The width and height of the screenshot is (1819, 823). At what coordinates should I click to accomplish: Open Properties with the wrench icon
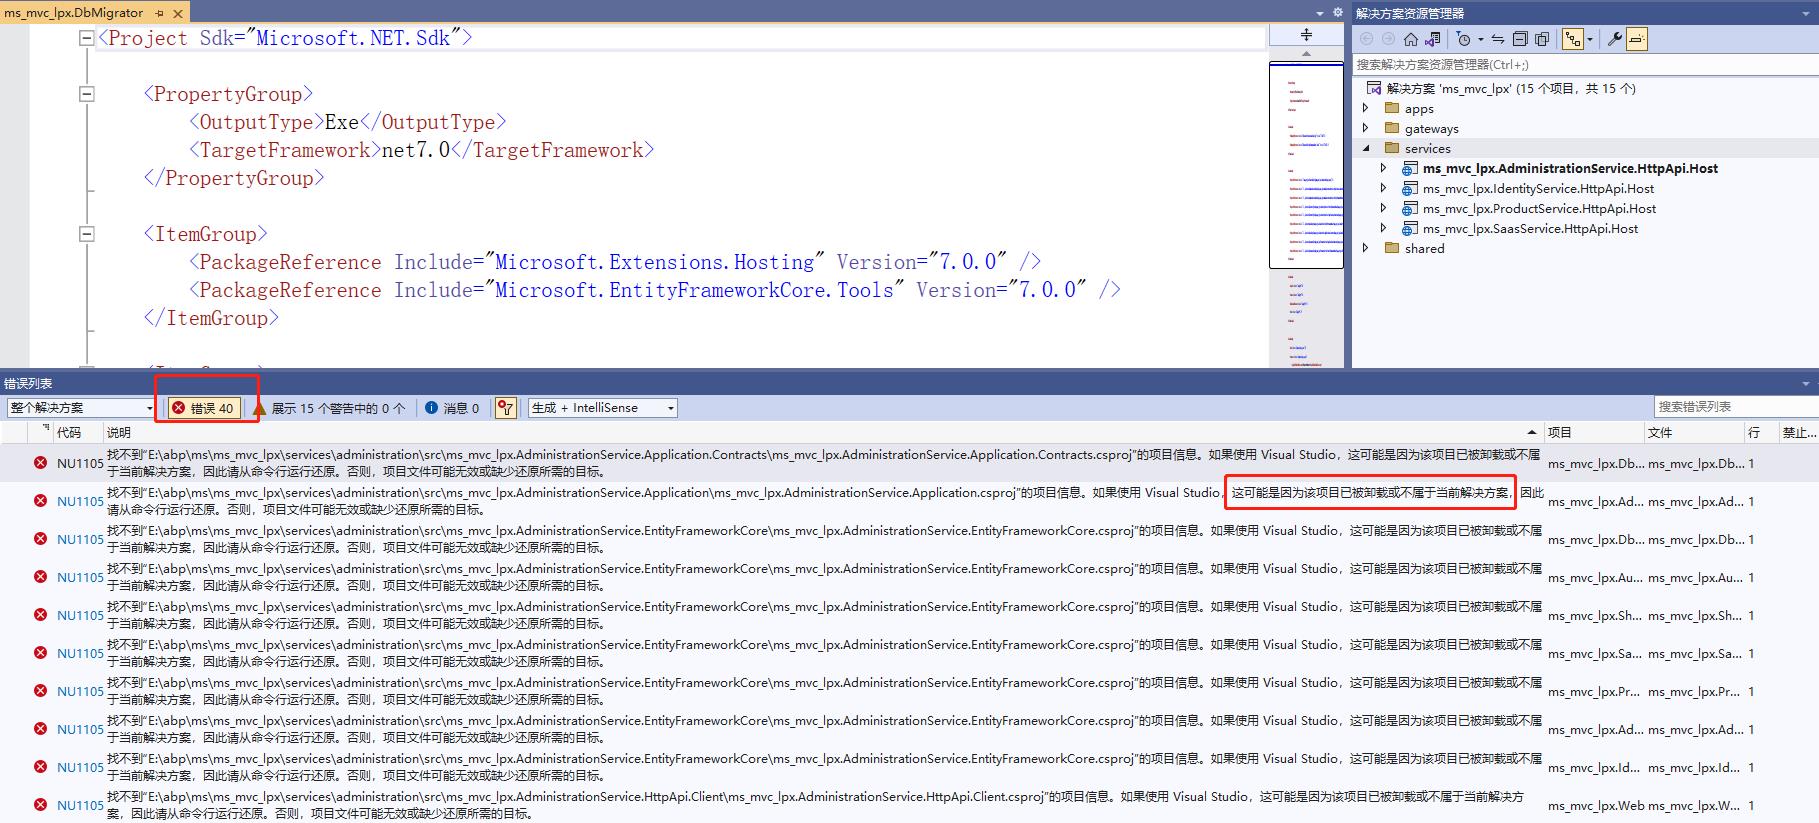[x=1614, y=39]
